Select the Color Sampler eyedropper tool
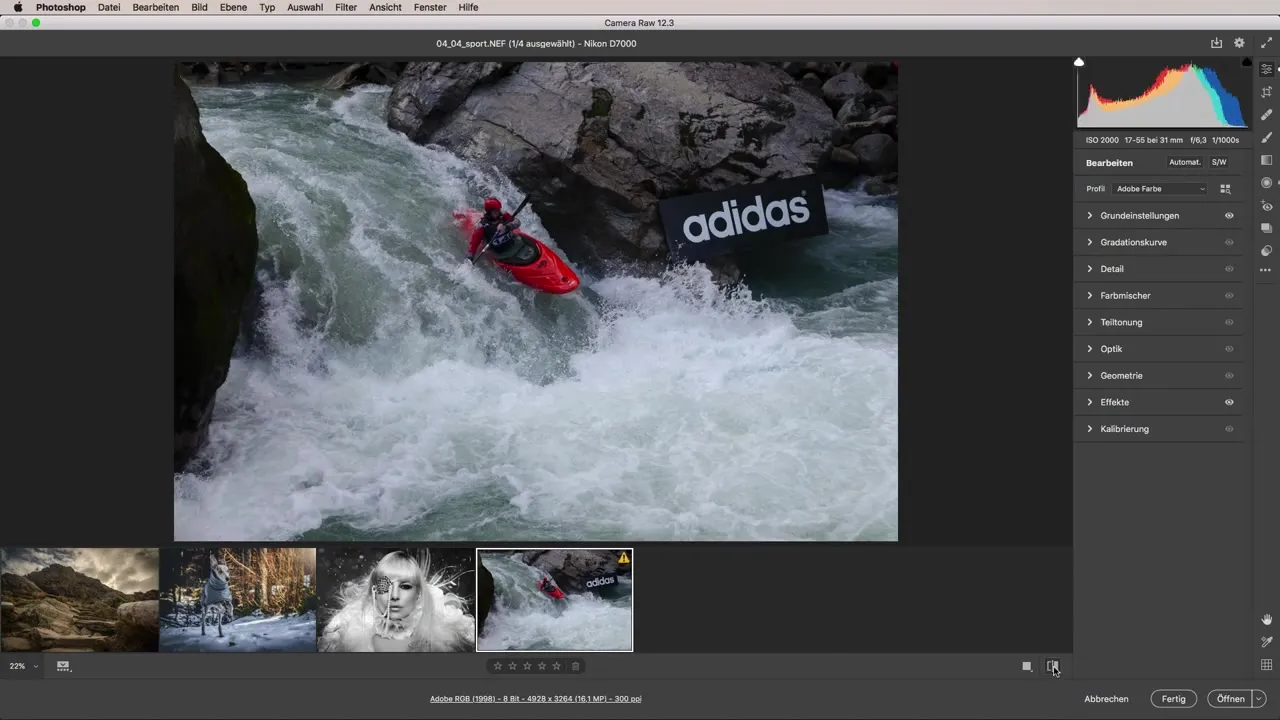 (x=1266, y=642)
